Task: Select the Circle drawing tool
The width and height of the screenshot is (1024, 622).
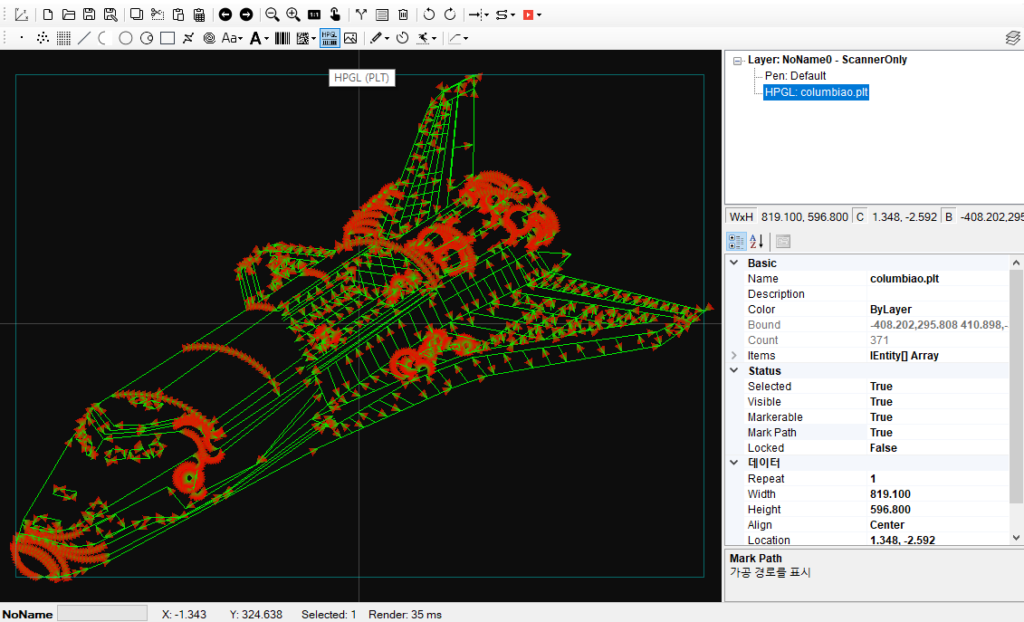Action: 125,38
